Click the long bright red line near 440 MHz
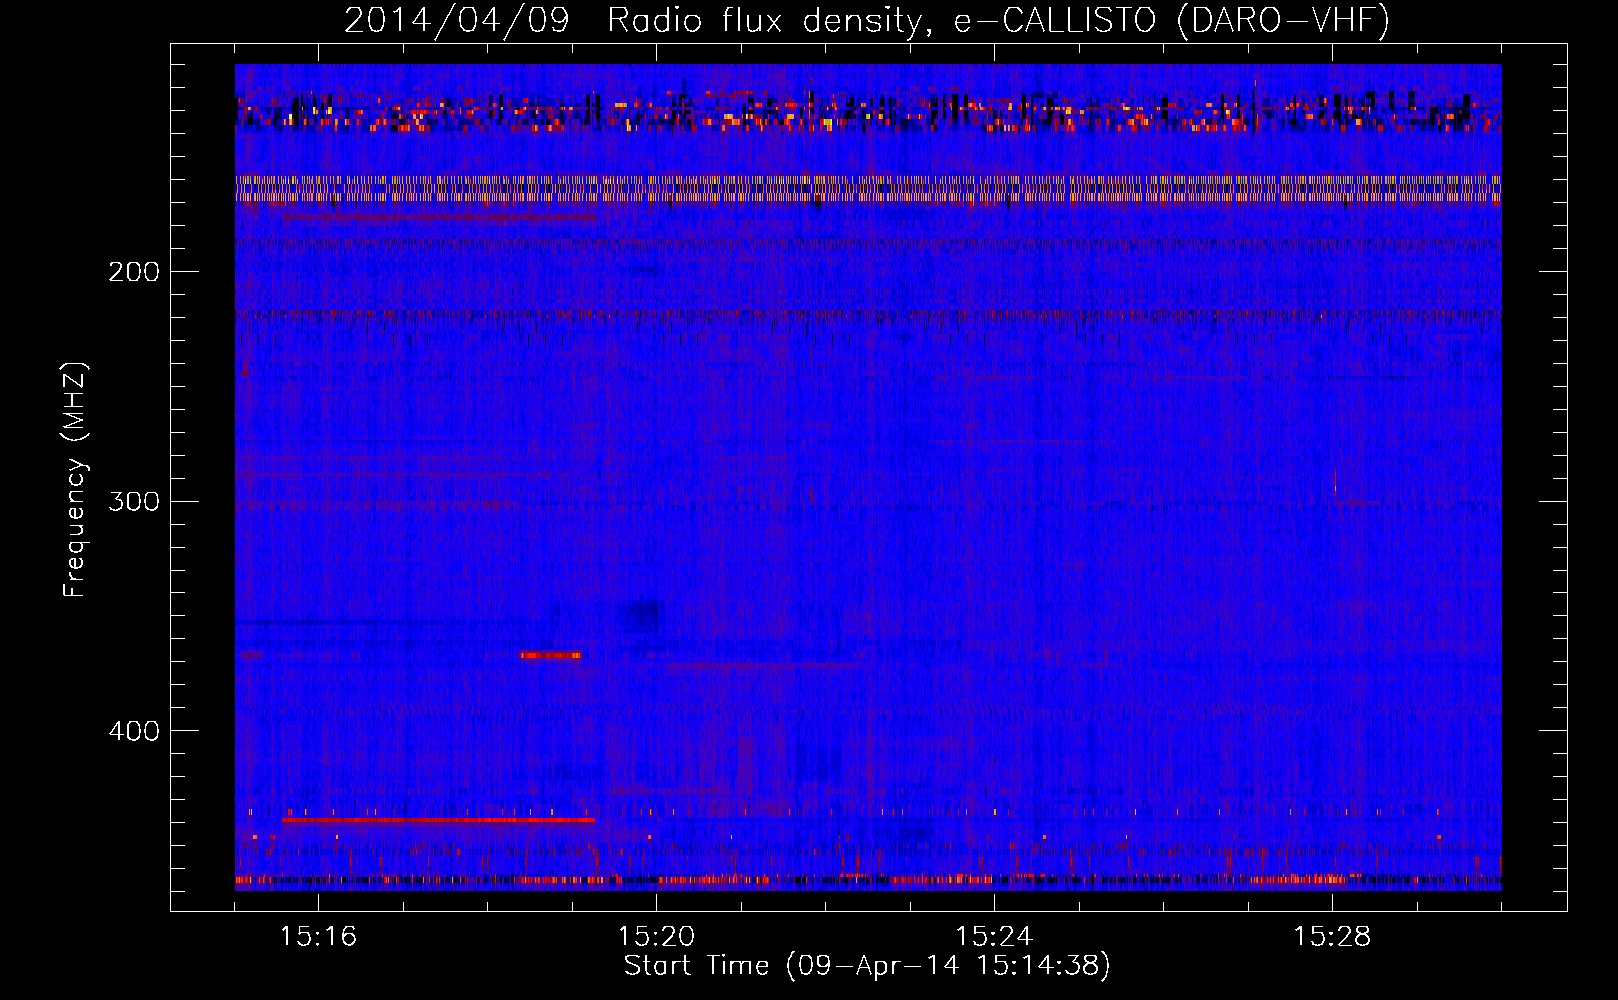Screen dimensions: 1618x1000 tap(438, 820)
